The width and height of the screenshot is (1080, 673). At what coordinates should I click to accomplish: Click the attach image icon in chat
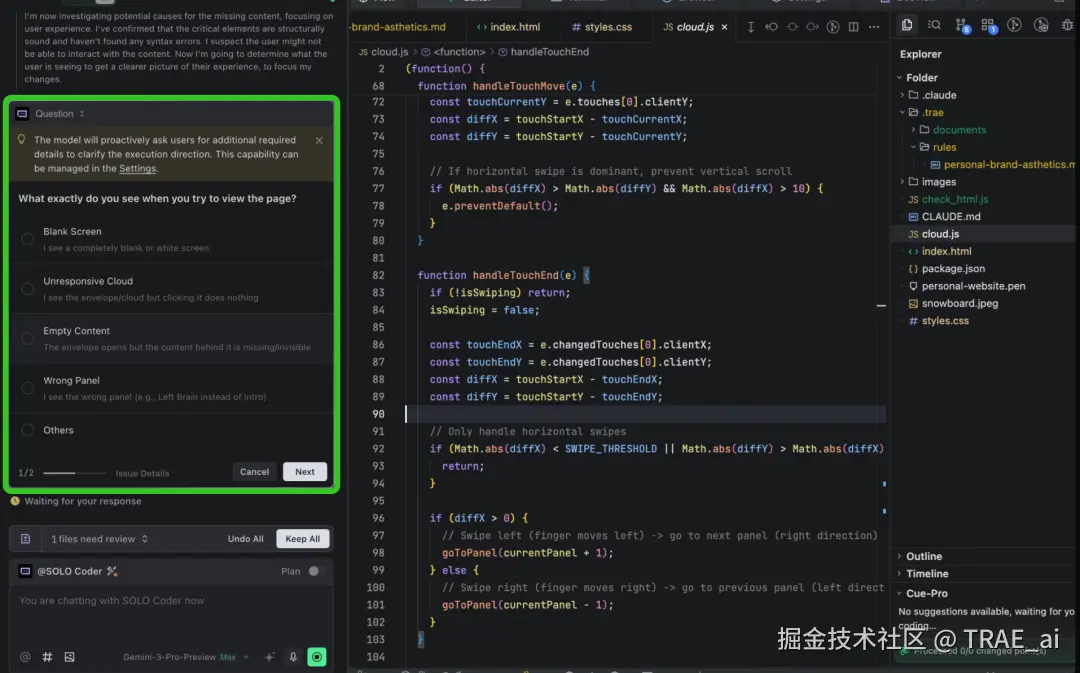coord(70,656)
